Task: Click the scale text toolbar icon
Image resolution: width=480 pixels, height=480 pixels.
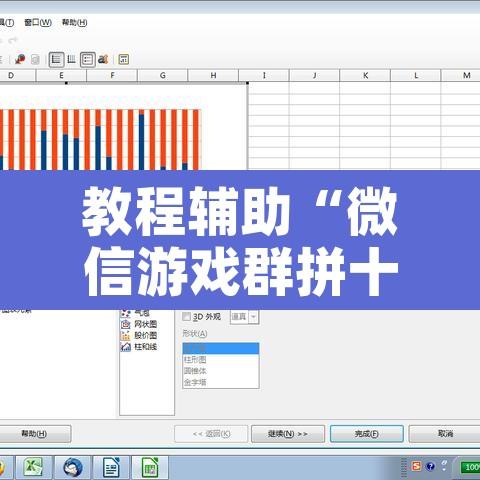Action: coord(103,59)
